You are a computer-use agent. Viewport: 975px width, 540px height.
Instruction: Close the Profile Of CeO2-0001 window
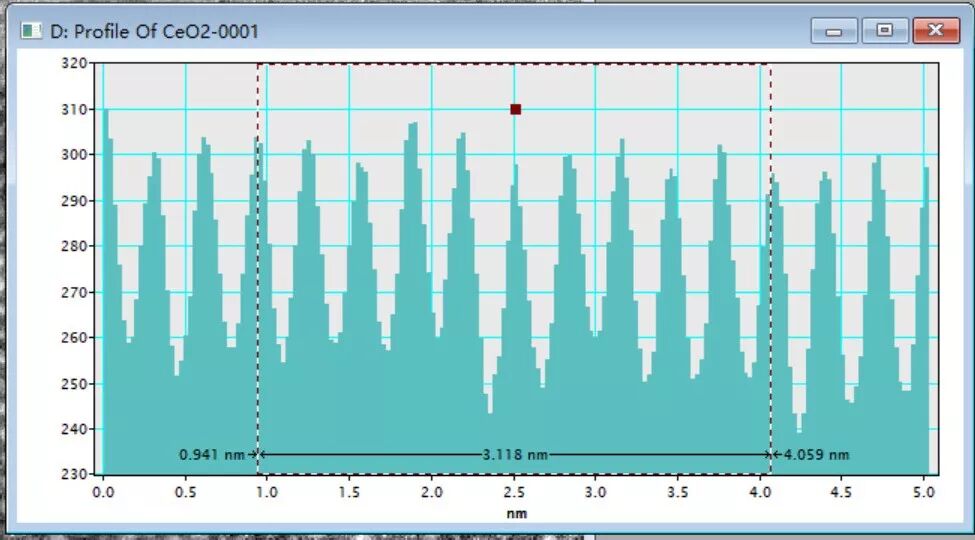tap(936, 30)
